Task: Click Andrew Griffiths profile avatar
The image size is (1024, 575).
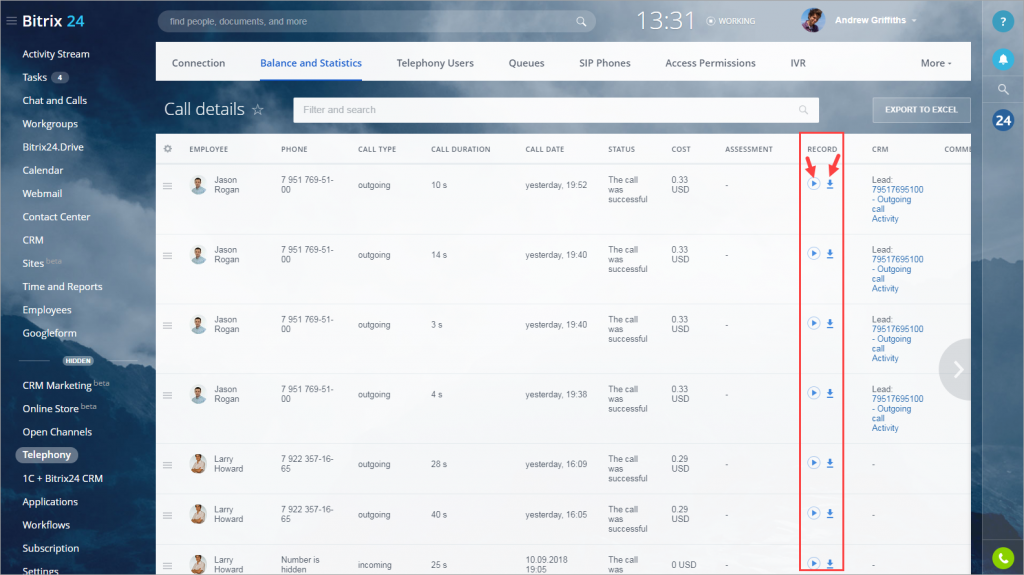Action: click(812, 20)
